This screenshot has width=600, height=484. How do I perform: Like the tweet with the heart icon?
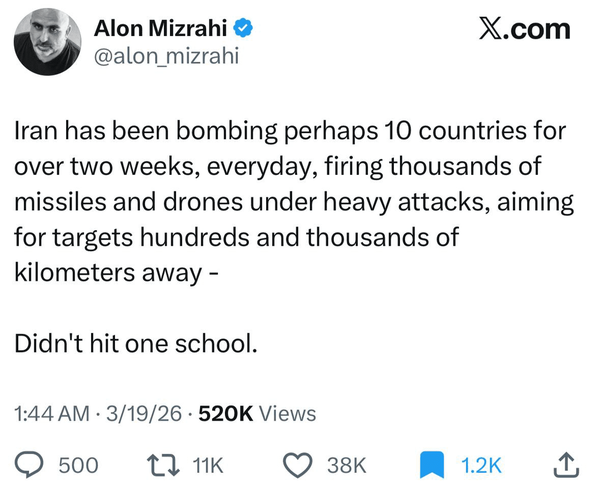tap(296, 464)
